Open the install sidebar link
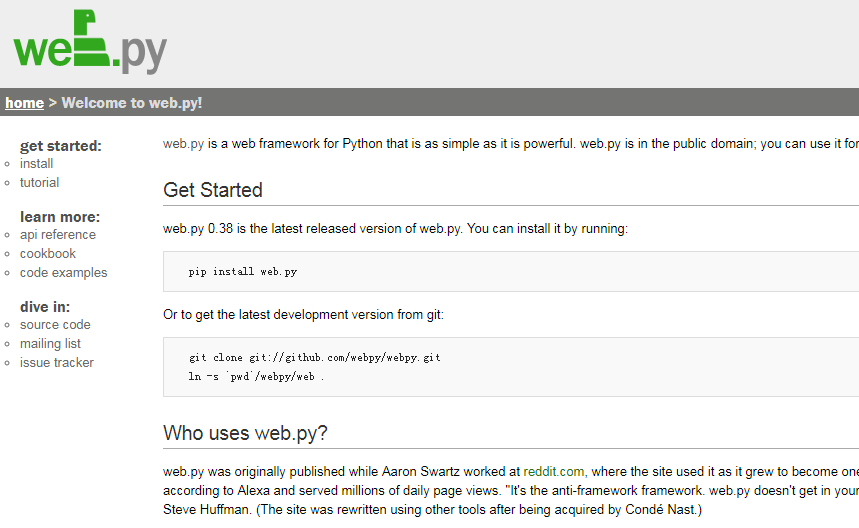The height and width of the screenshot is (528, 859). [37, 164]
